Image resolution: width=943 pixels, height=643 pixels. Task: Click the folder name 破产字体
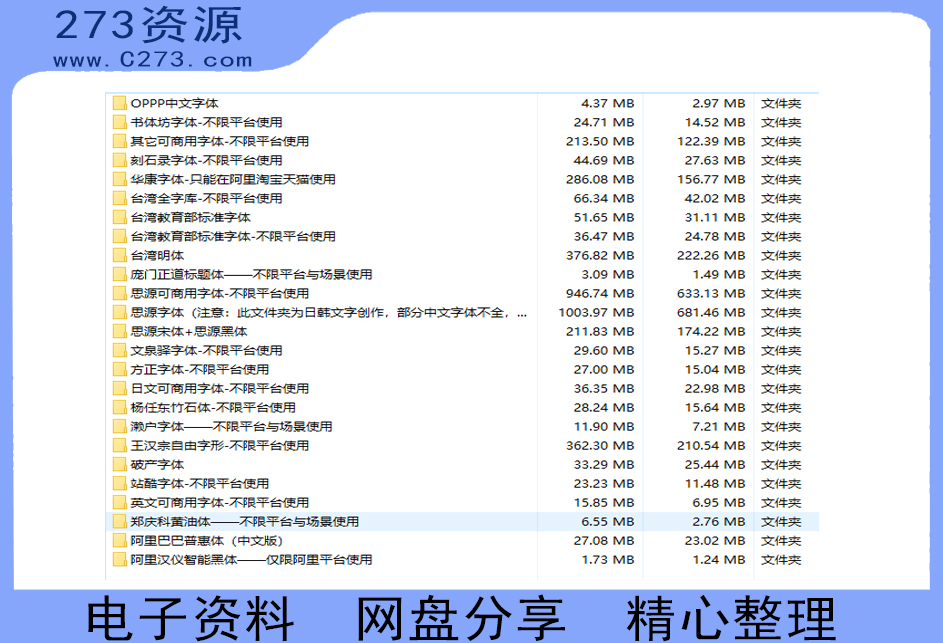click(x=157, y=464)
